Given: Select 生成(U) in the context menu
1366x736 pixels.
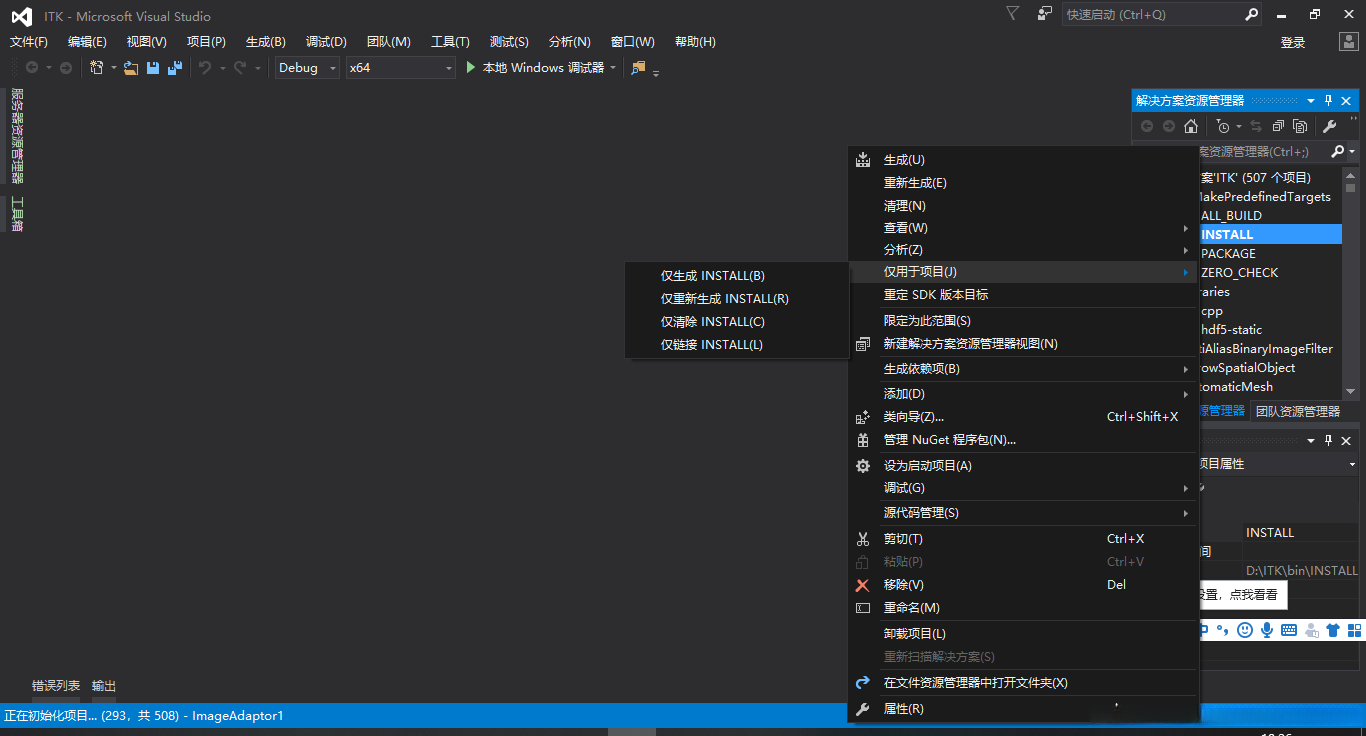Looking at the screenshot, I should point(1023,160).
